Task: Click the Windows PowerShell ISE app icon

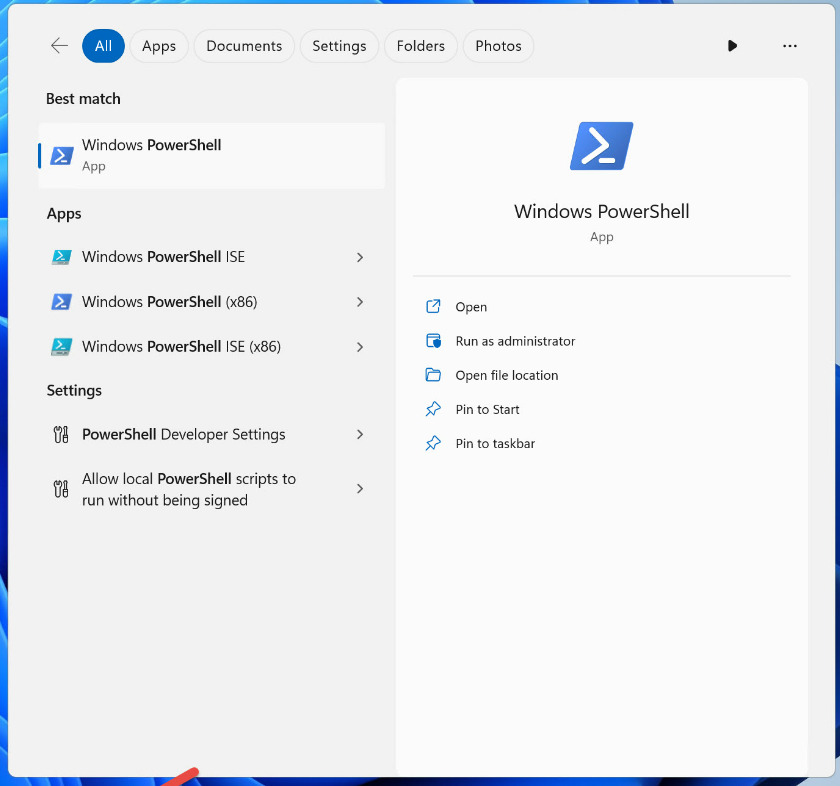Action: 62,257
